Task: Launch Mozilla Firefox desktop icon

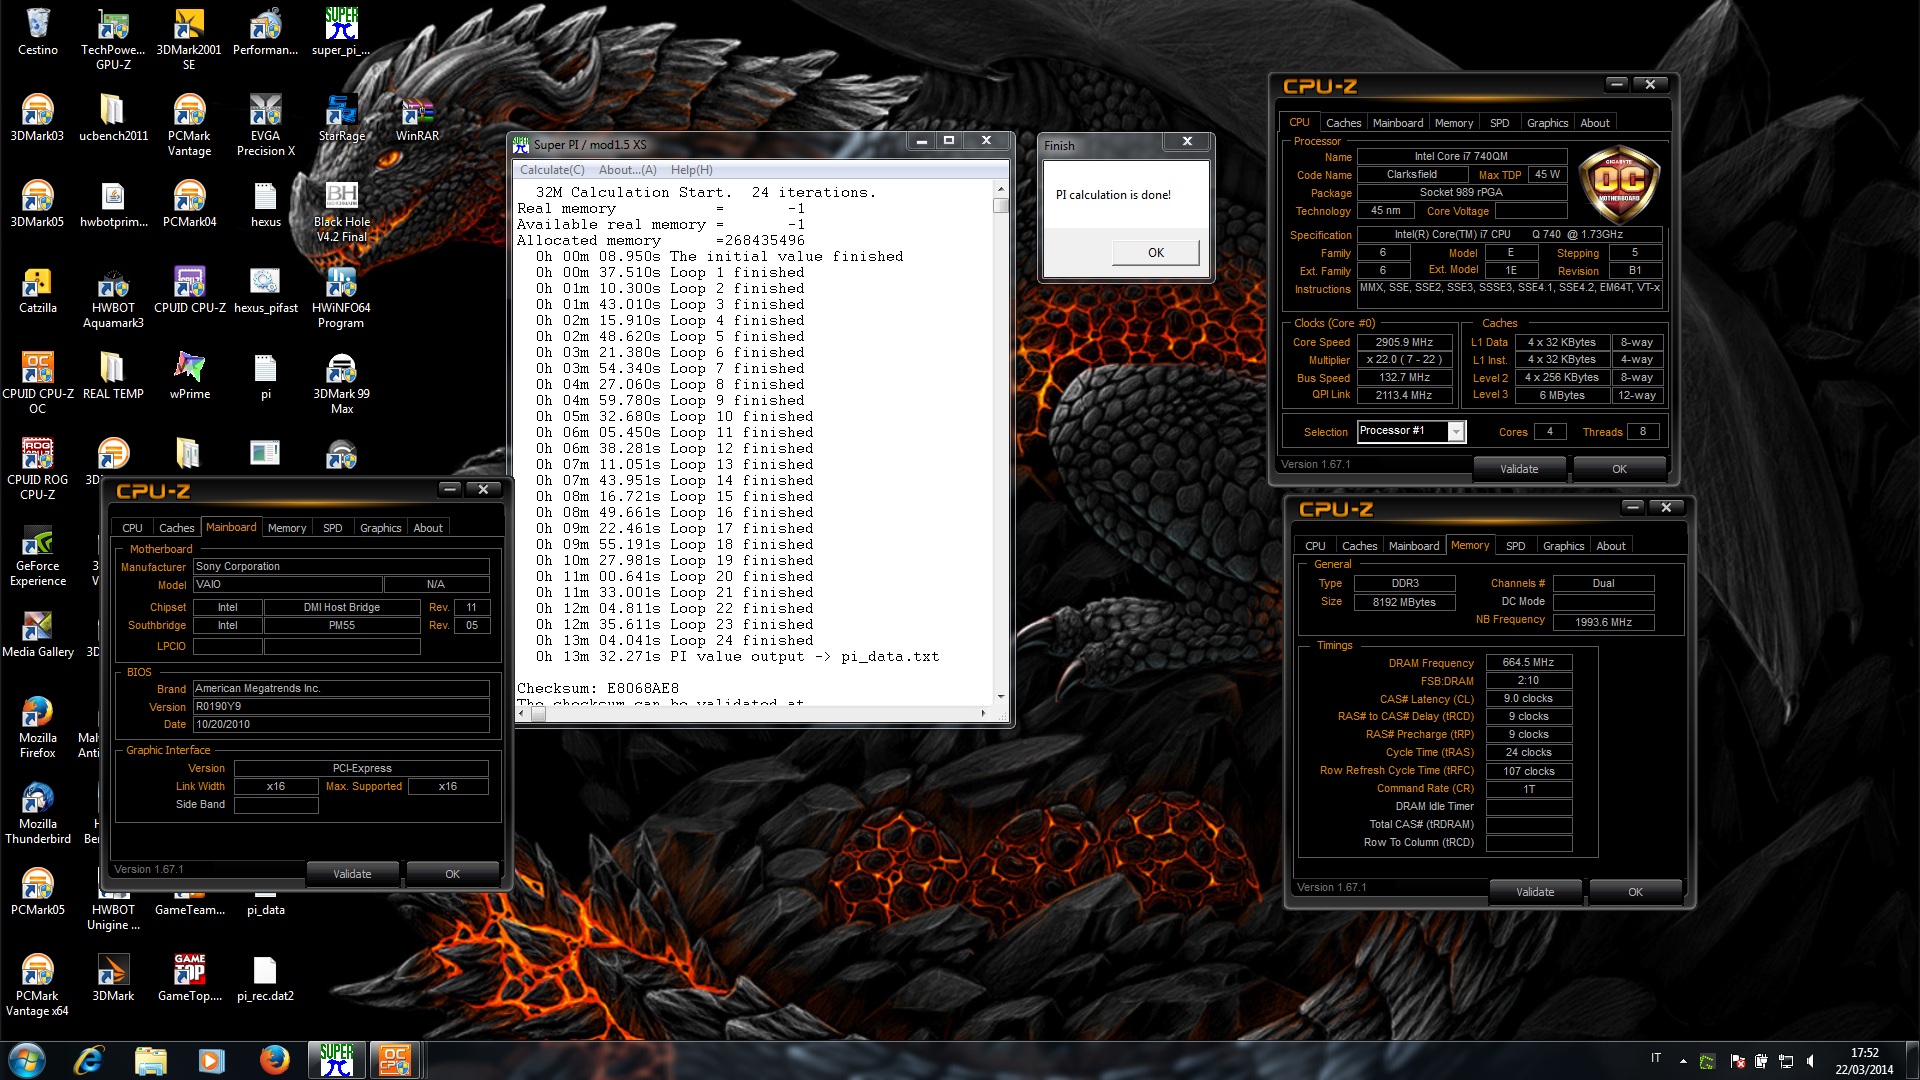Action: click(38, 728)
